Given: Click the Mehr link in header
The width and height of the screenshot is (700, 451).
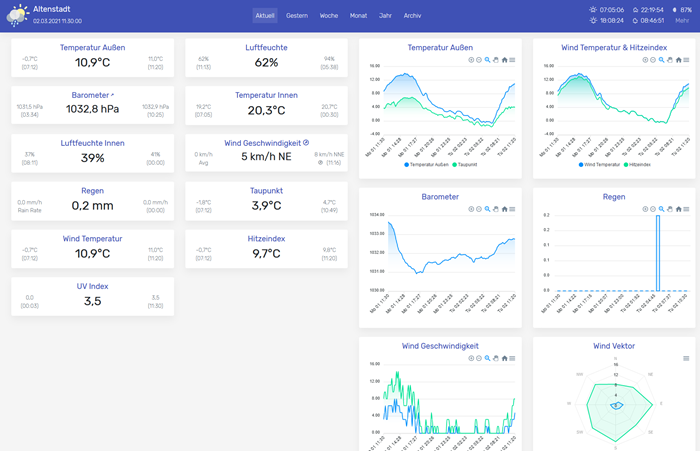Looking at the screenshot, I should coord(682,21).
